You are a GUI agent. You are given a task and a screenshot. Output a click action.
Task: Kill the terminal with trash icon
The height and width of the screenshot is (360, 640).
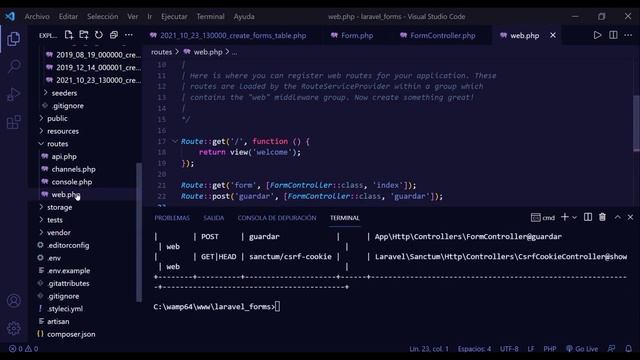[x=602, y=217]
